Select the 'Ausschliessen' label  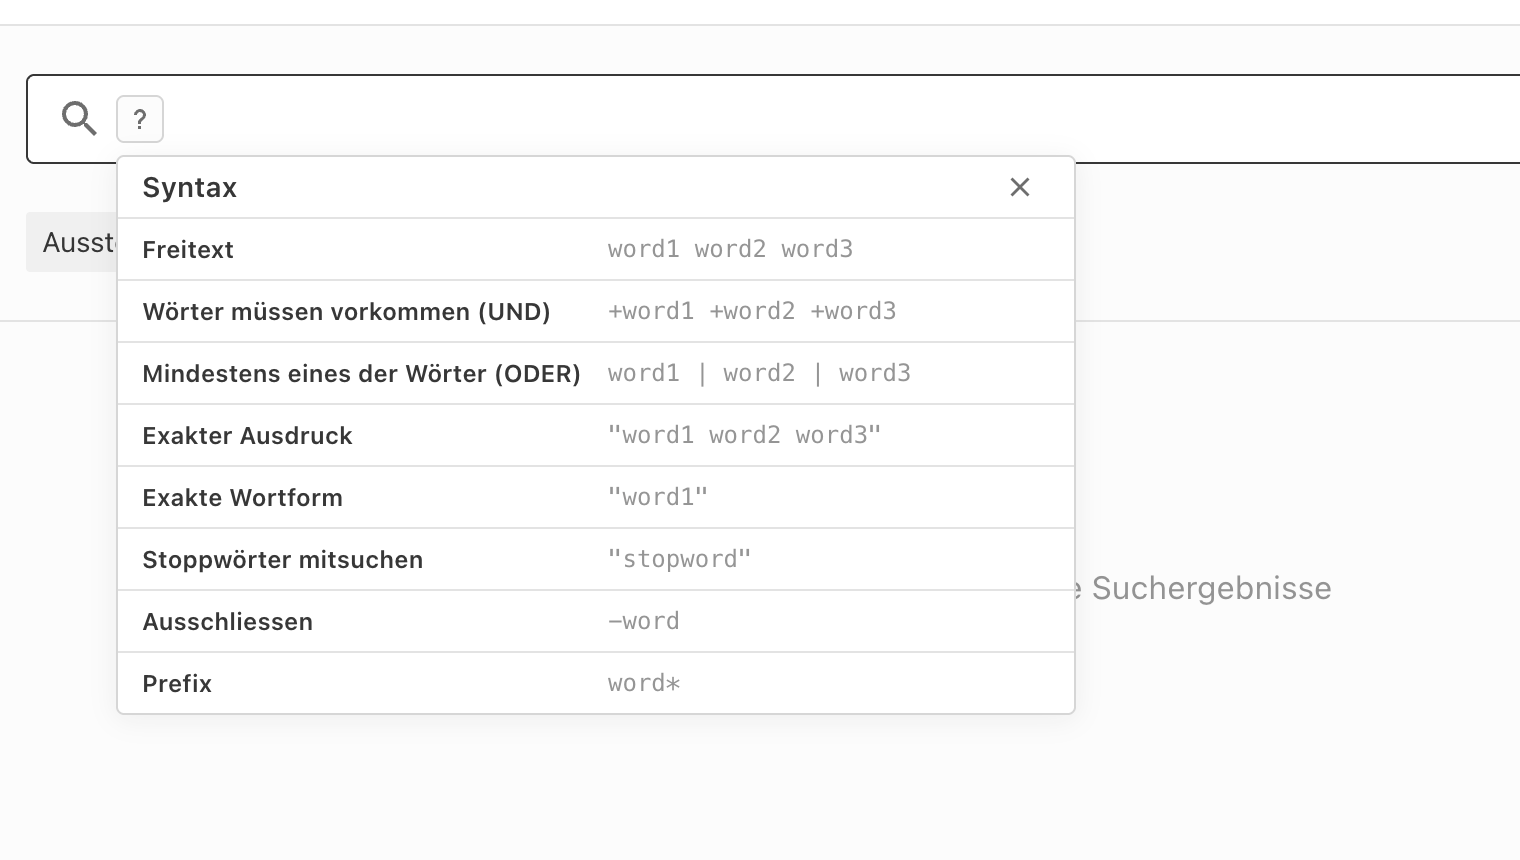point(228,622)
